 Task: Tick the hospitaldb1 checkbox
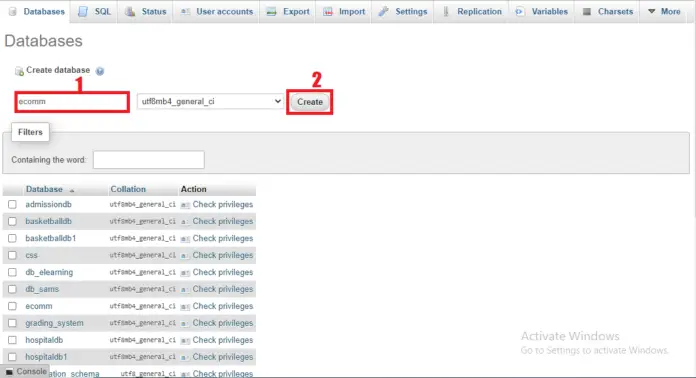12,357
